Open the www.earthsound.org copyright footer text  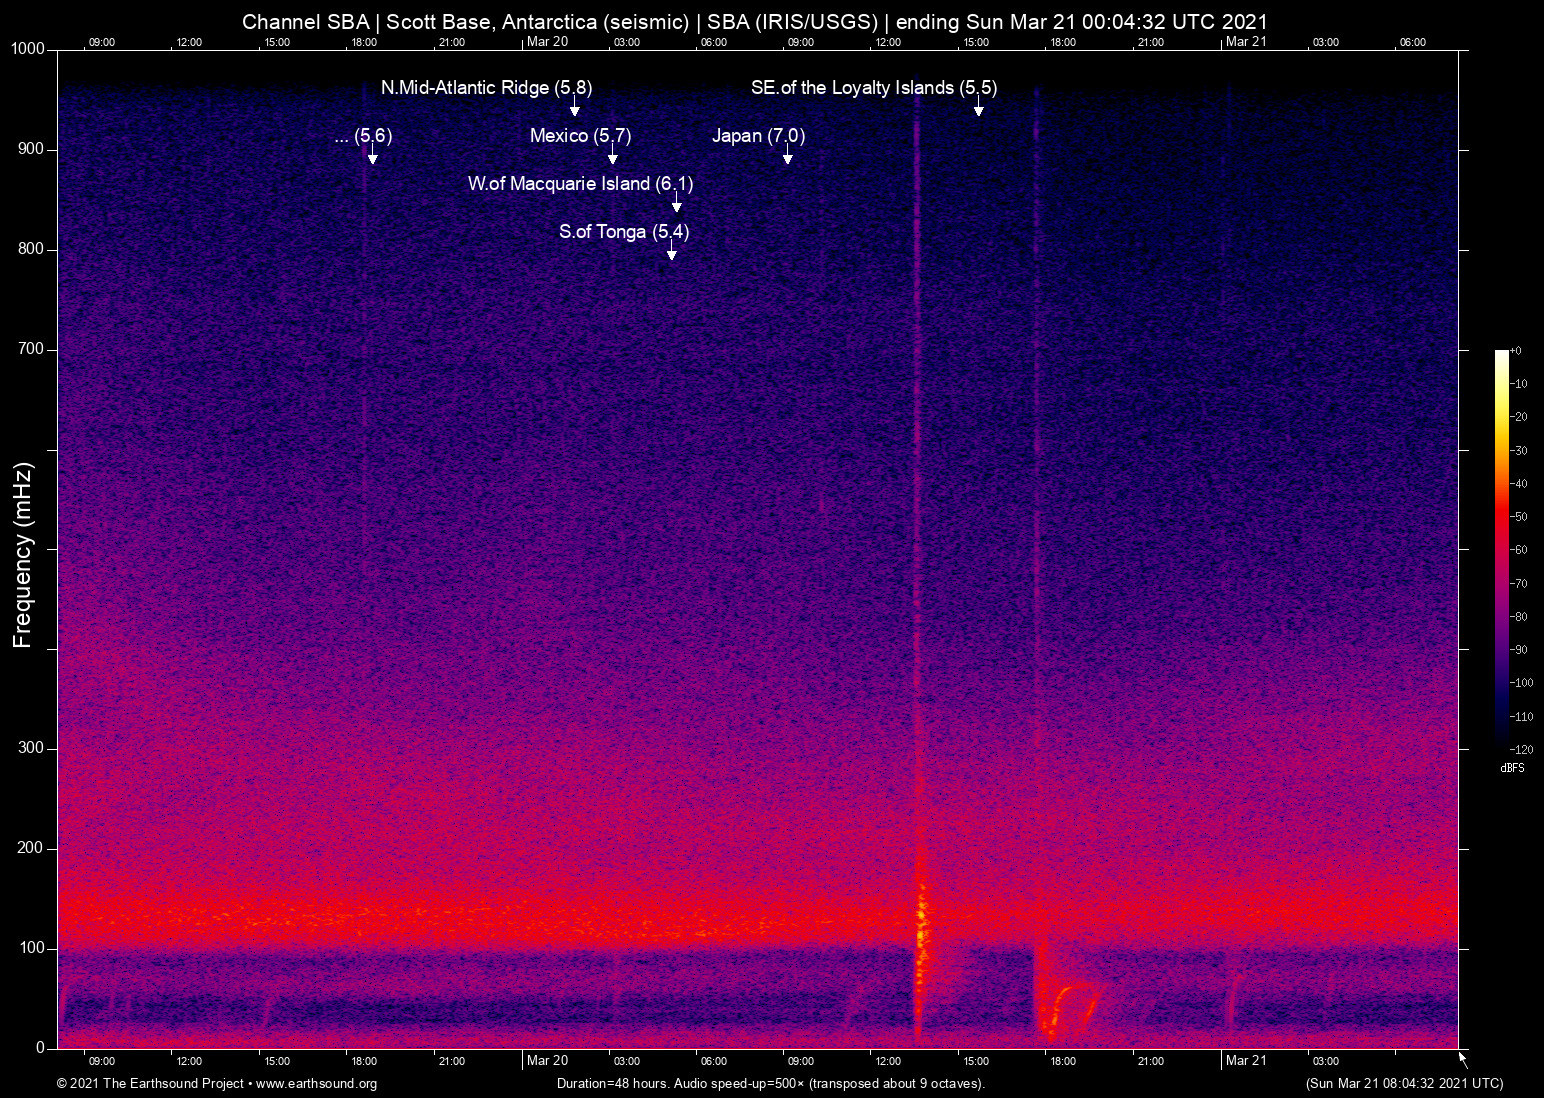217,1084
